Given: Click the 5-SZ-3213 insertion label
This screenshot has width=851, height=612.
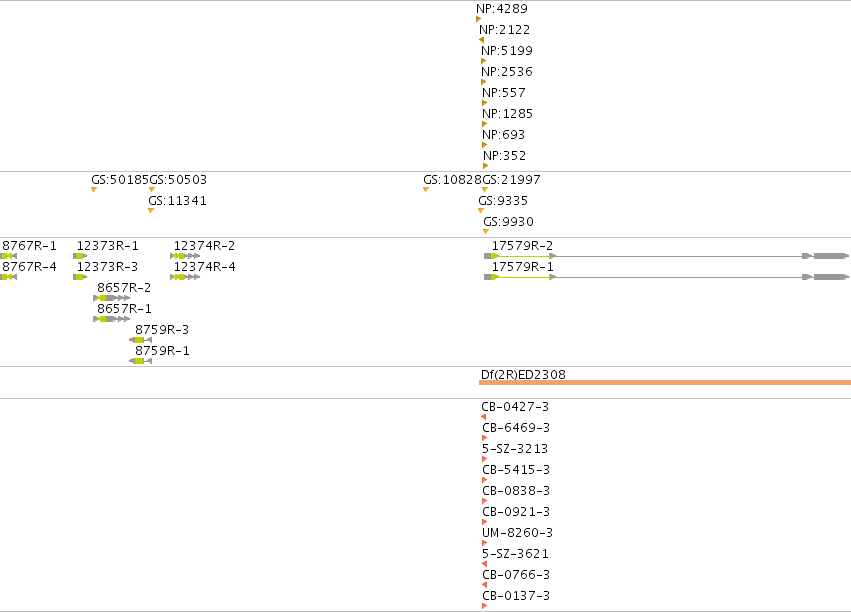Looking at the screenshot, I should tap(515, 449).
